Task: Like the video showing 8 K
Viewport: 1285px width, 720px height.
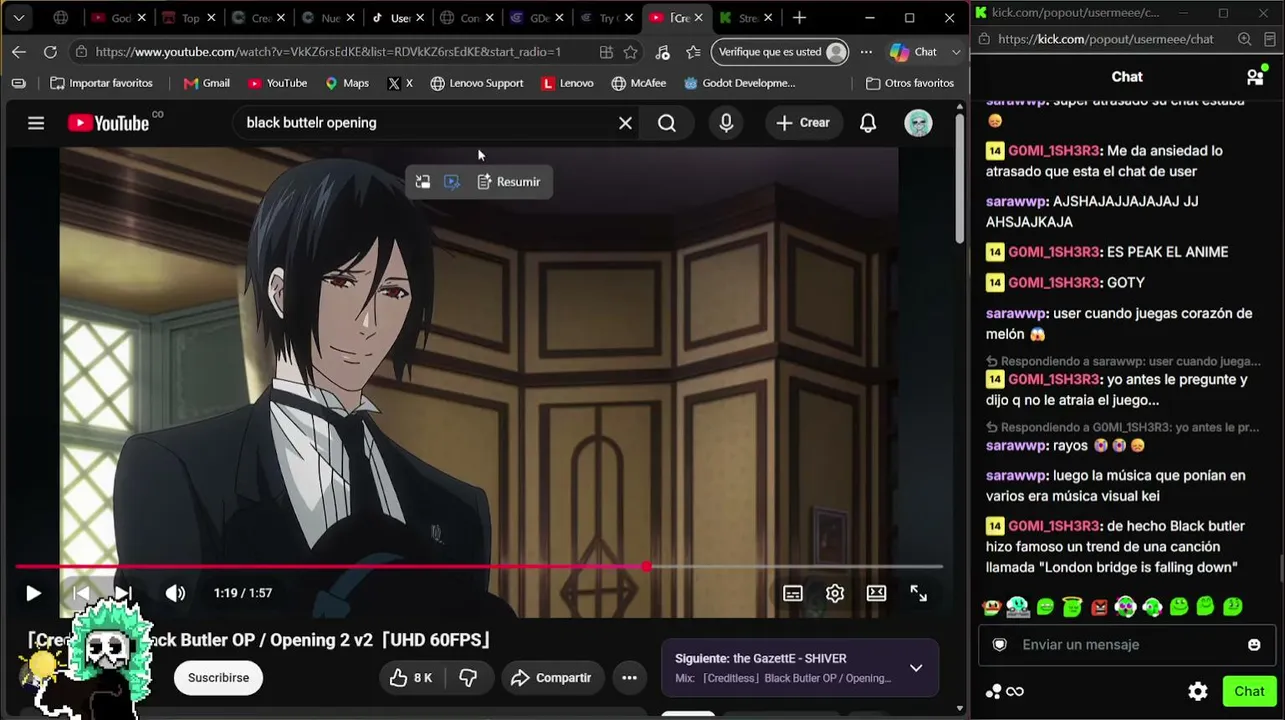Action: 411,678
